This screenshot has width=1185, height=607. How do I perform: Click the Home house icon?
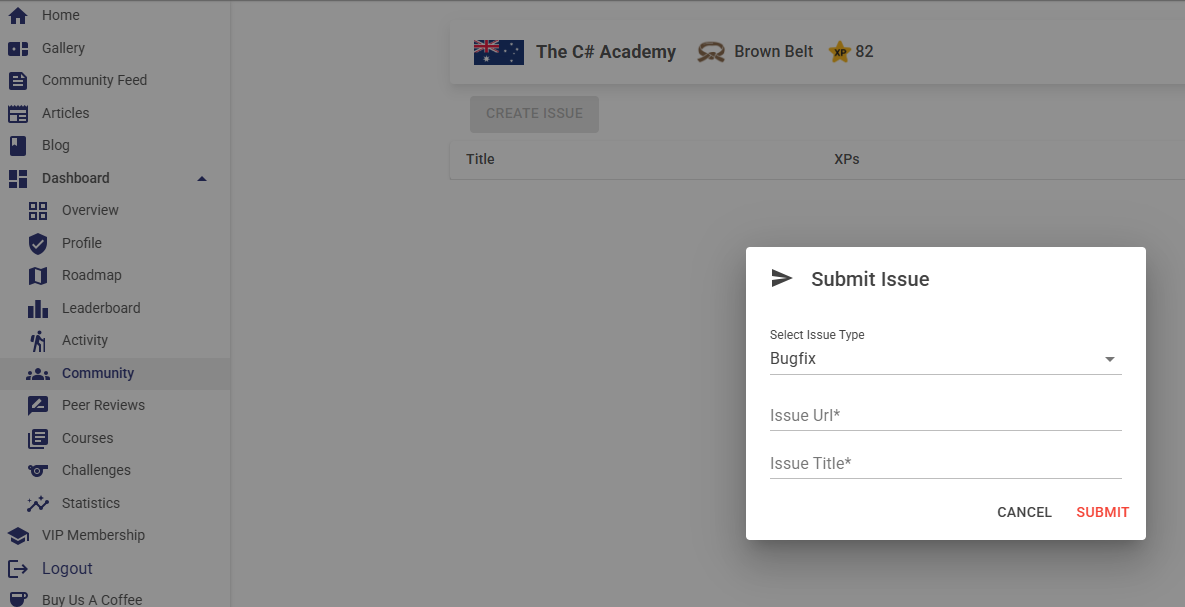(17, 15)
